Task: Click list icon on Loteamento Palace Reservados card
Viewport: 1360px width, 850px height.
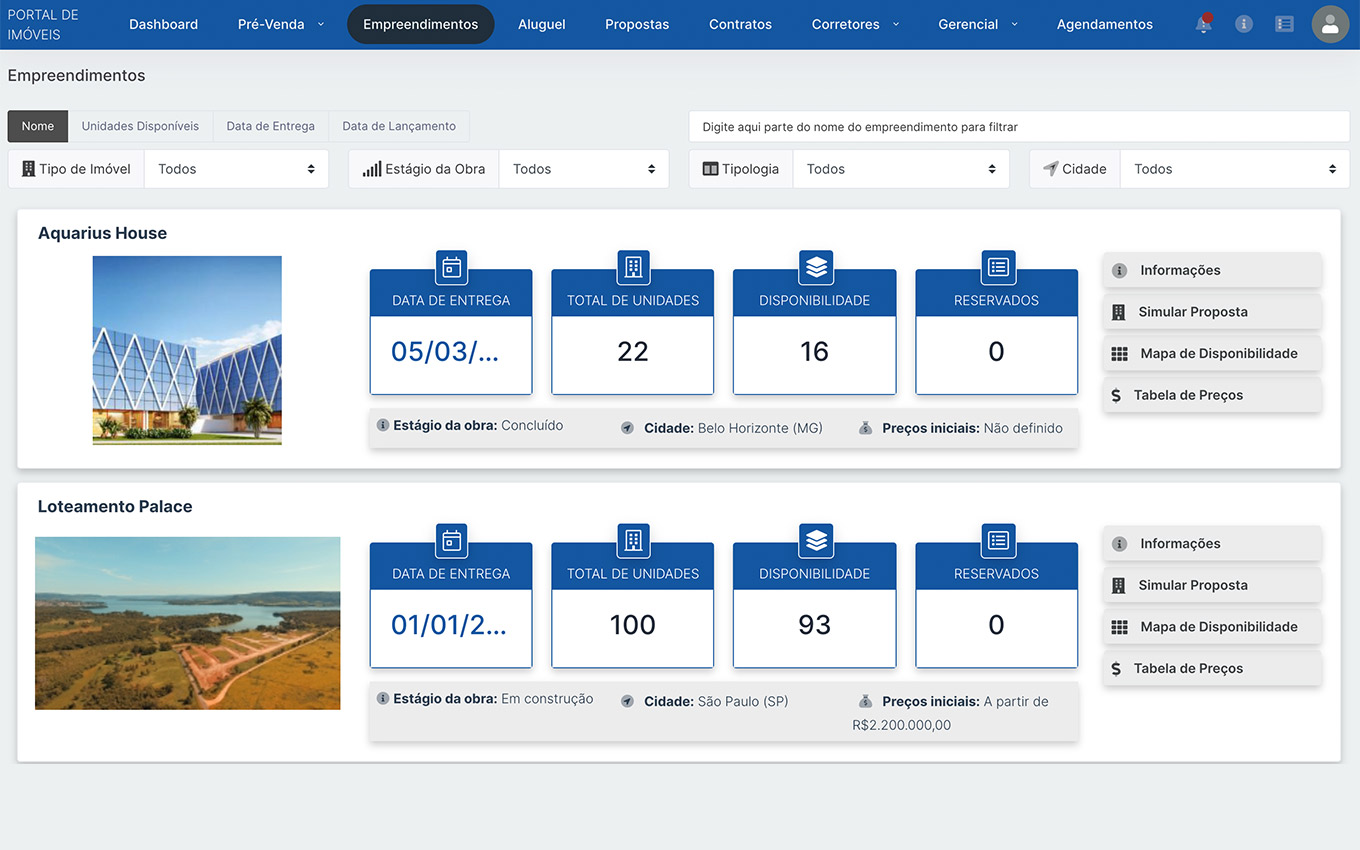Action: pos(997,541)
